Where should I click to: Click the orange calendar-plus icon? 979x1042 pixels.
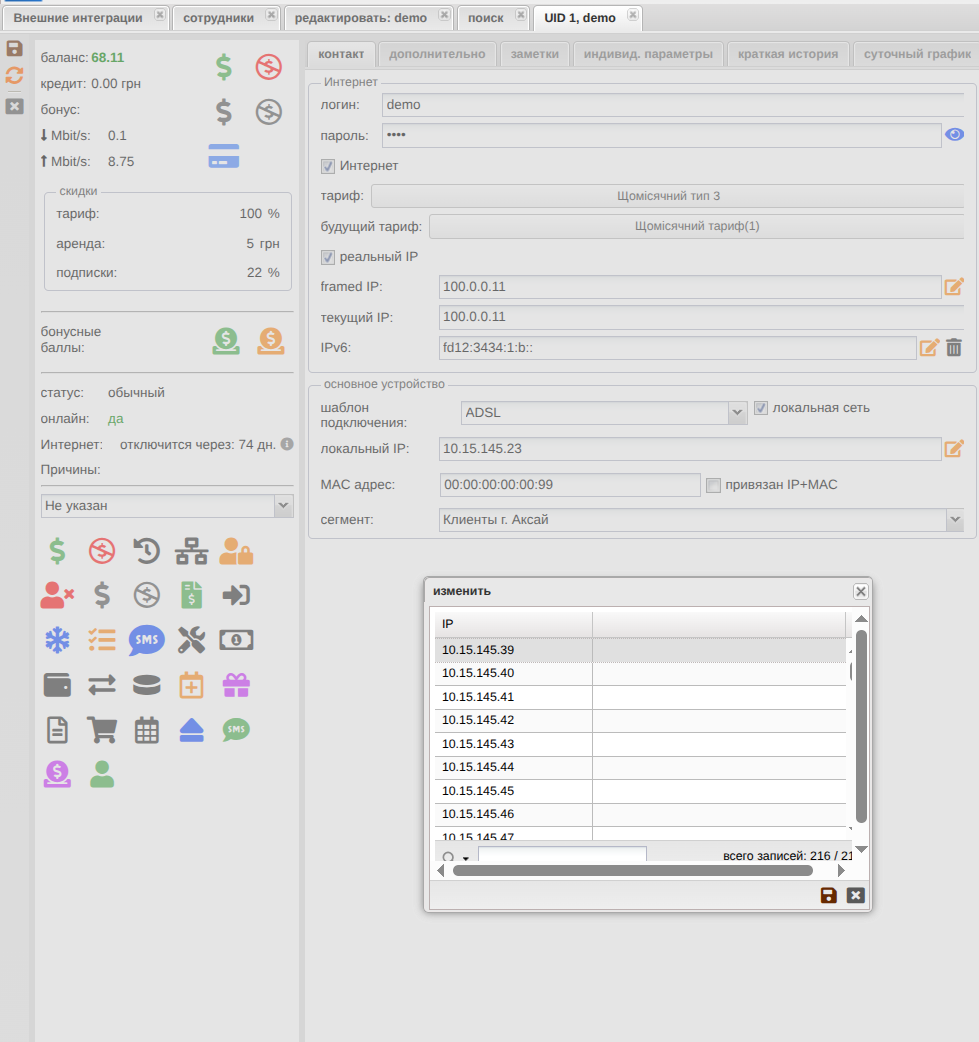pyautogui.click(x=191, y=685)
